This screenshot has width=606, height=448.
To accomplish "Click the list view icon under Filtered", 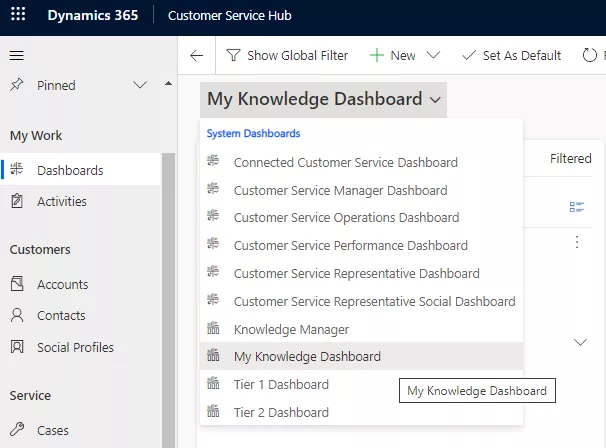I will [x=577, y=207].
